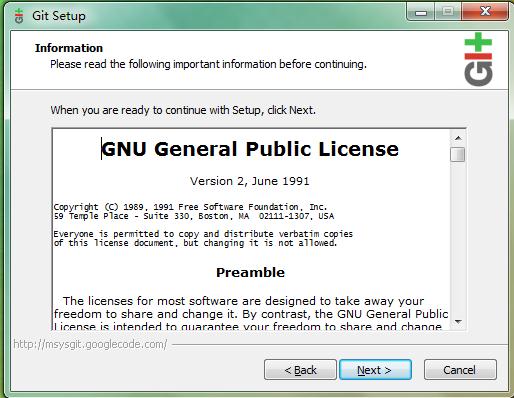Click '59 Temple Place' address line
This screenshot has height=398, width=514.
point(194,216)
